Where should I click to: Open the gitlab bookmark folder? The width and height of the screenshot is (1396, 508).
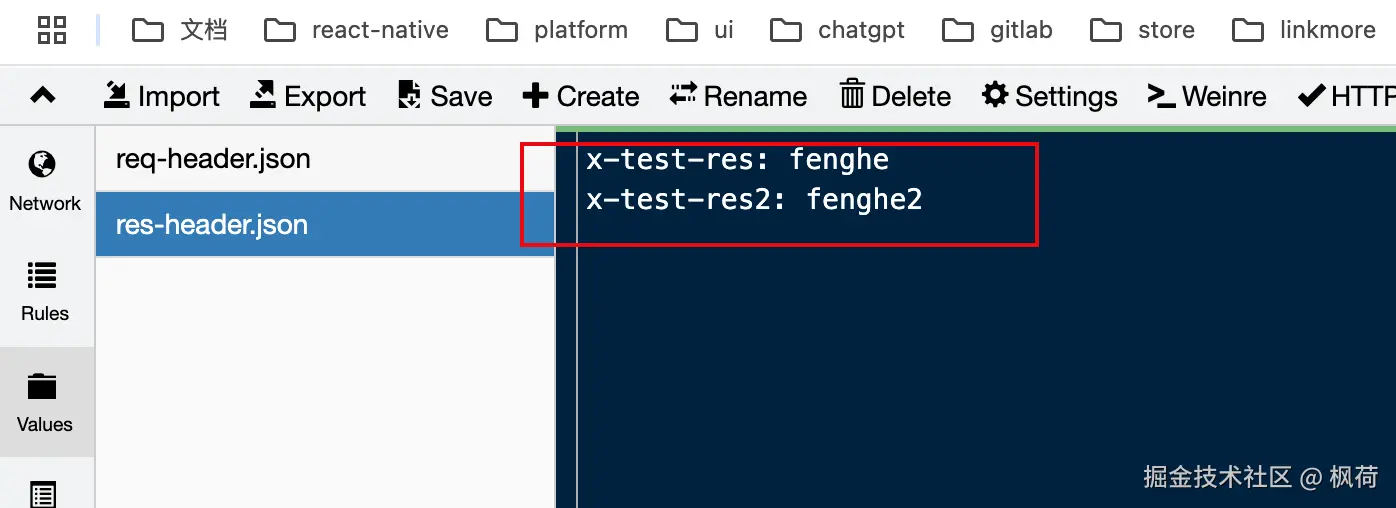(998, 30)
